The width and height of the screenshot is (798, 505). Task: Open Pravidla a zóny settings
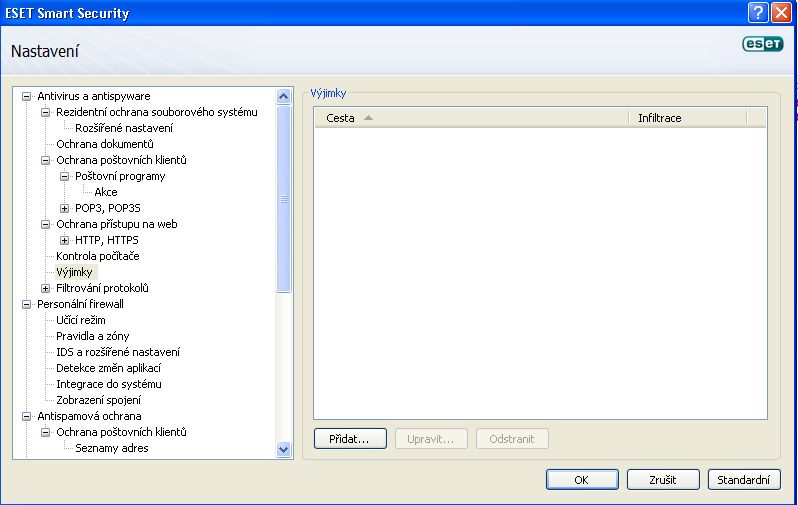pyautogui.click(x=93, y=336)
